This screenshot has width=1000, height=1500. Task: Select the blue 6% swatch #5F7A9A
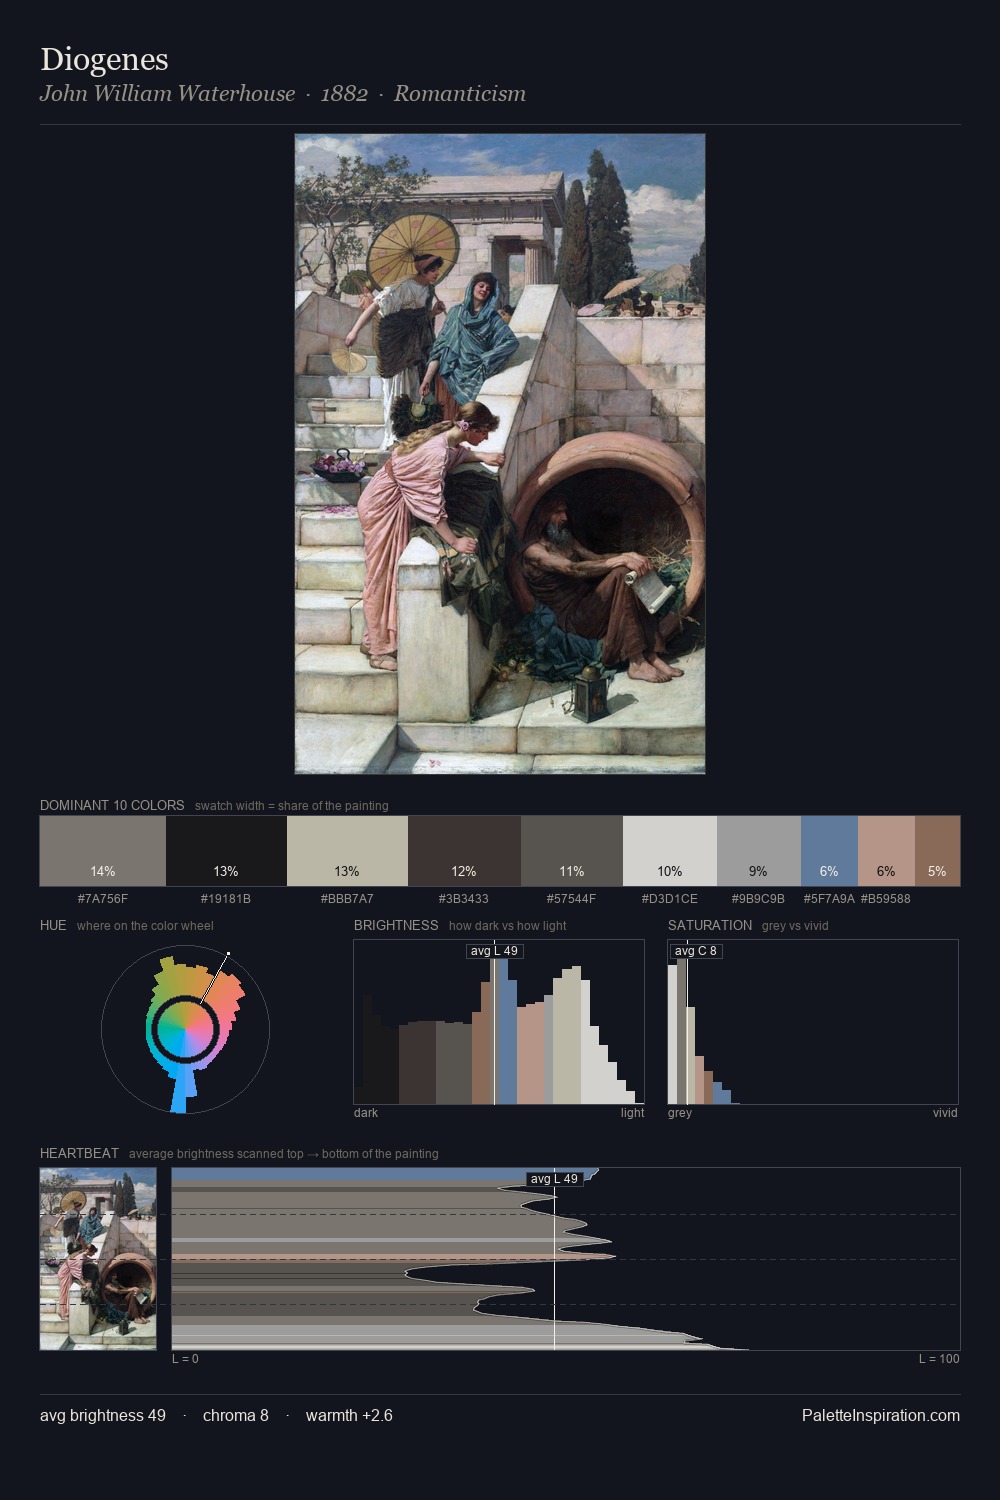pos(829,851)
